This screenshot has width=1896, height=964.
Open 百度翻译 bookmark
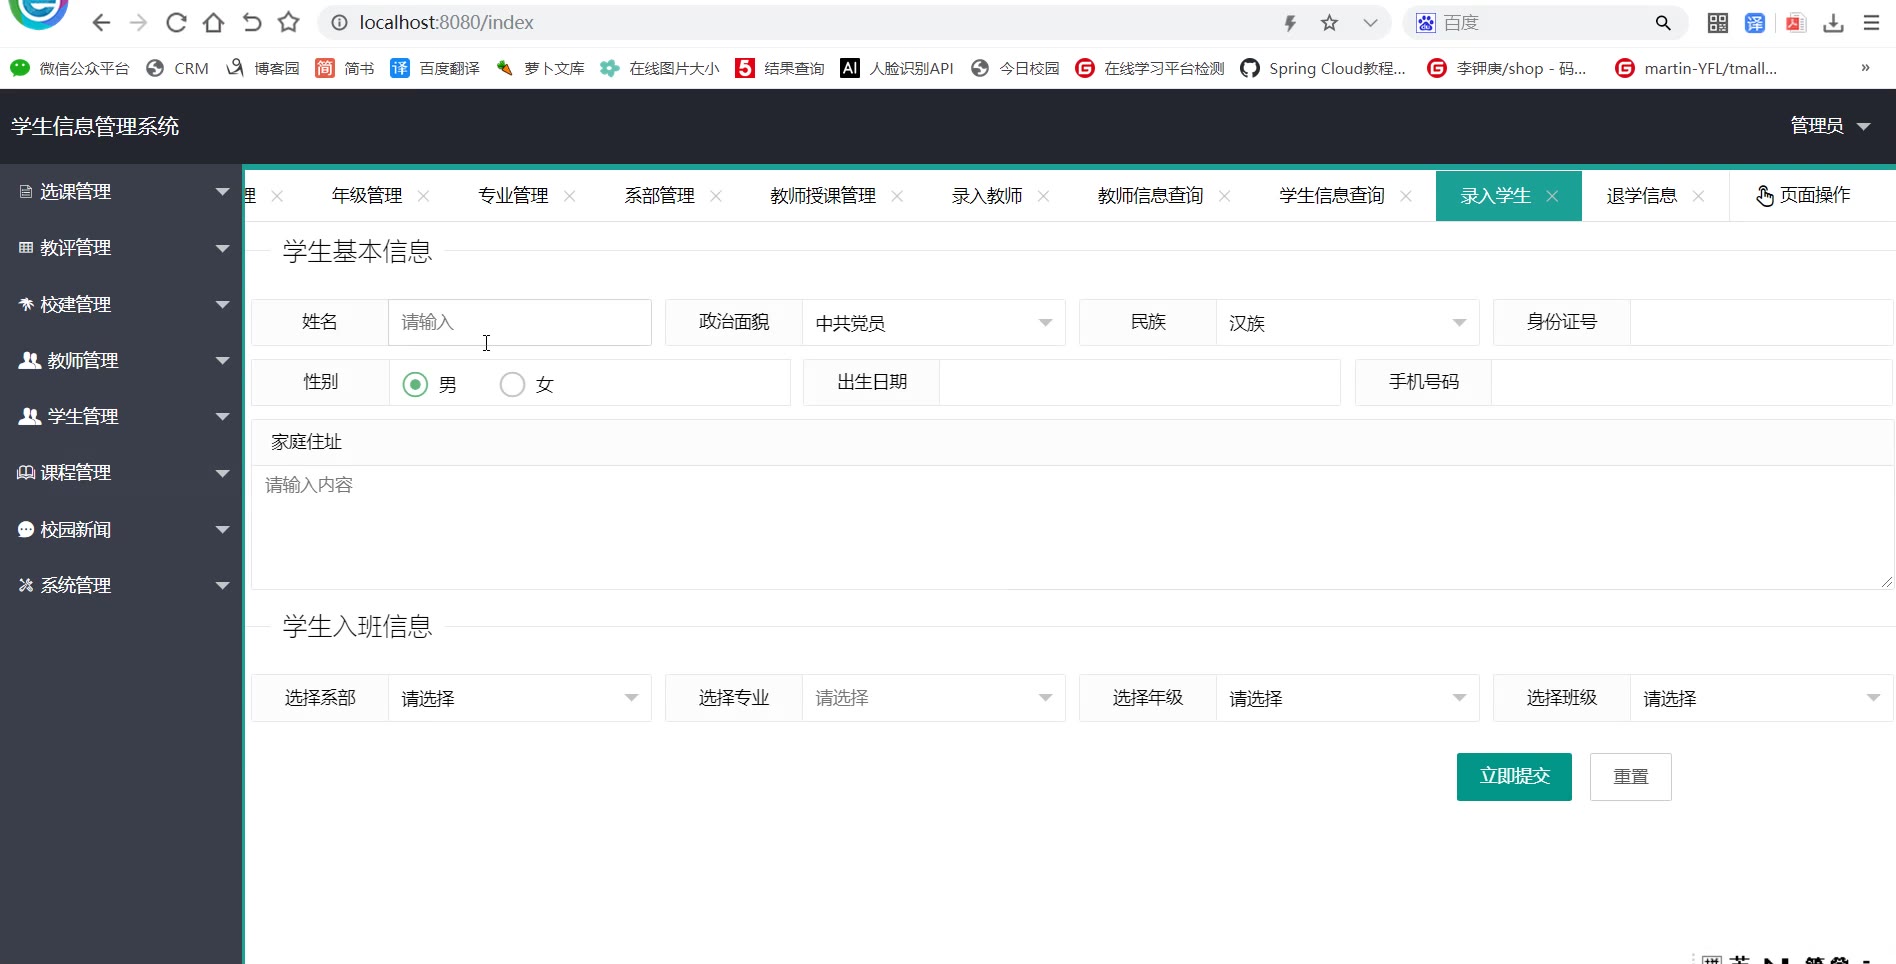(x=435, y=68)
